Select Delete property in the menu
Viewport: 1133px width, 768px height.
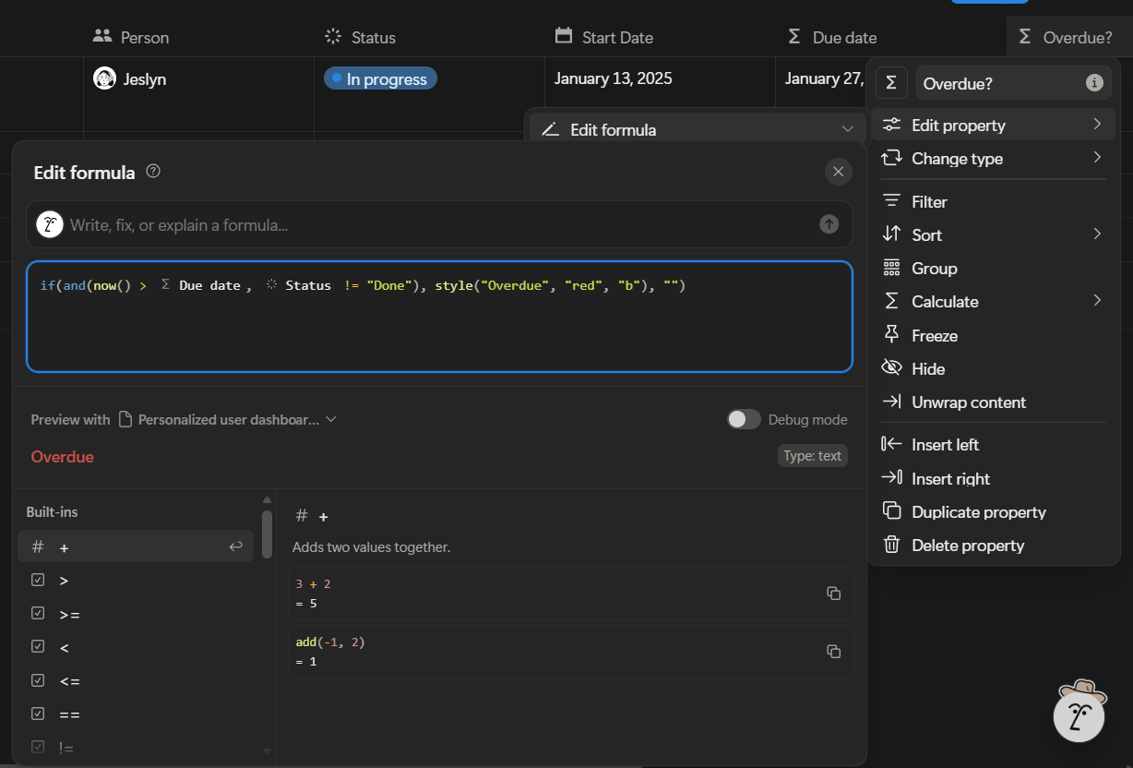(x=967, y=545)
